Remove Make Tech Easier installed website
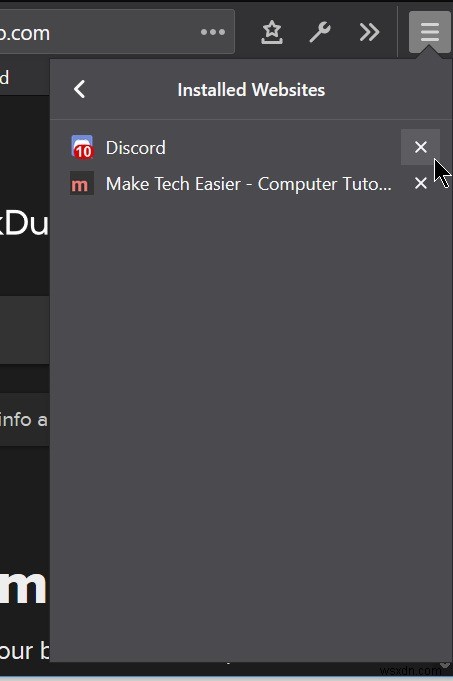Screen dimensions: 453x681 (x=420, y=183)
